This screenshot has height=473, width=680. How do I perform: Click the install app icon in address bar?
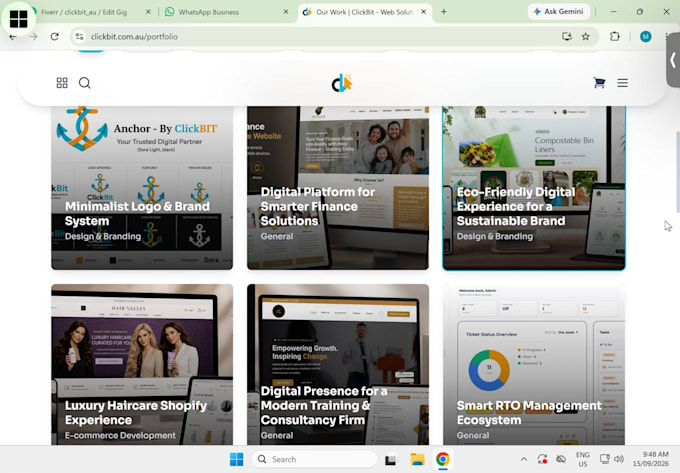coord(567,36)
